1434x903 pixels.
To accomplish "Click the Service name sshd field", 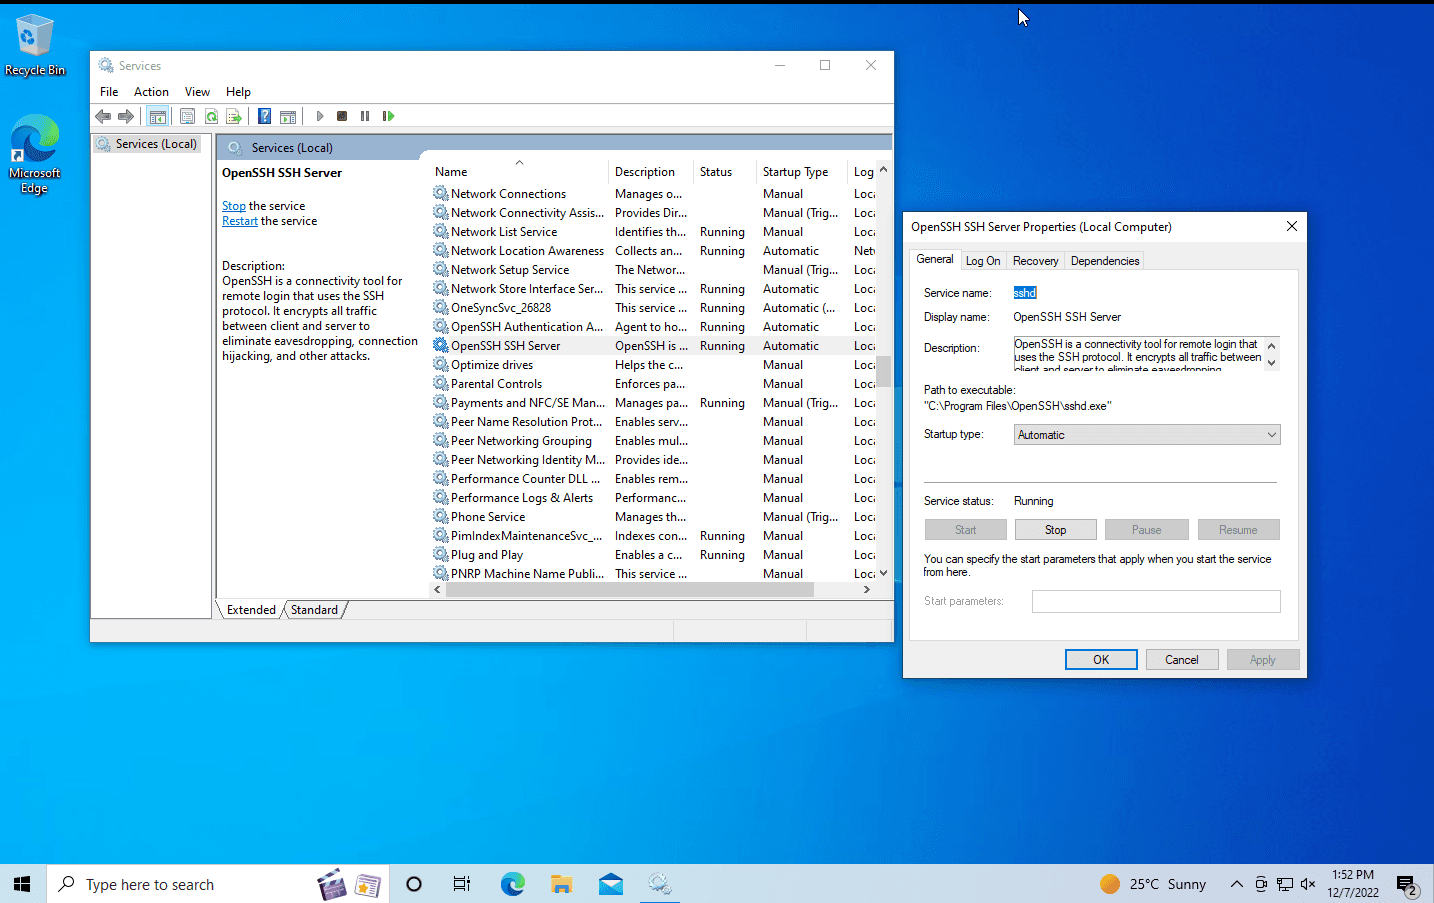I will click(x=1025, y=293).
